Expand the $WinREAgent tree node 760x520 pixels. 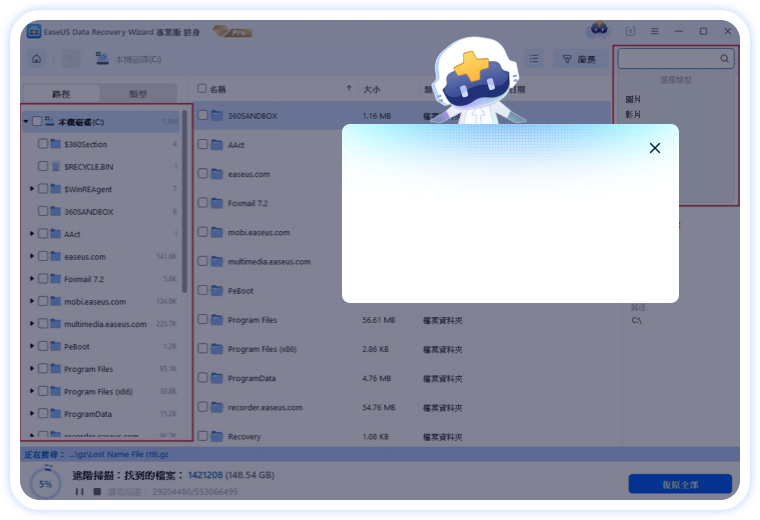point(32,189)
